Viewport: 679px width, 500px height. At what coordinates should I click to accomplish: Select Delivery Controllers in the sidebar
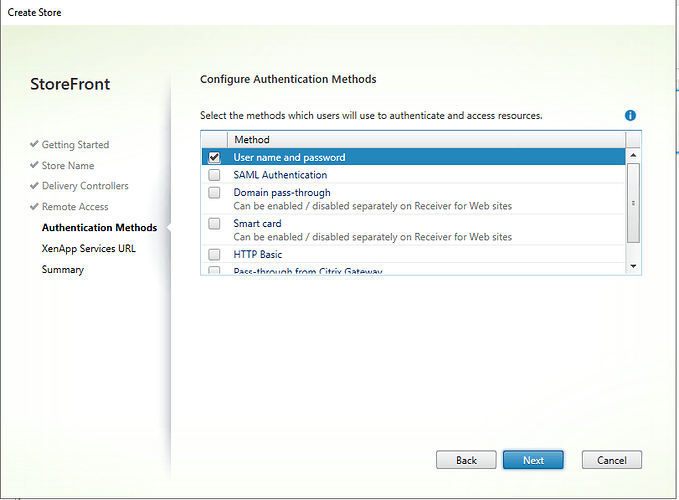point(85,186)
